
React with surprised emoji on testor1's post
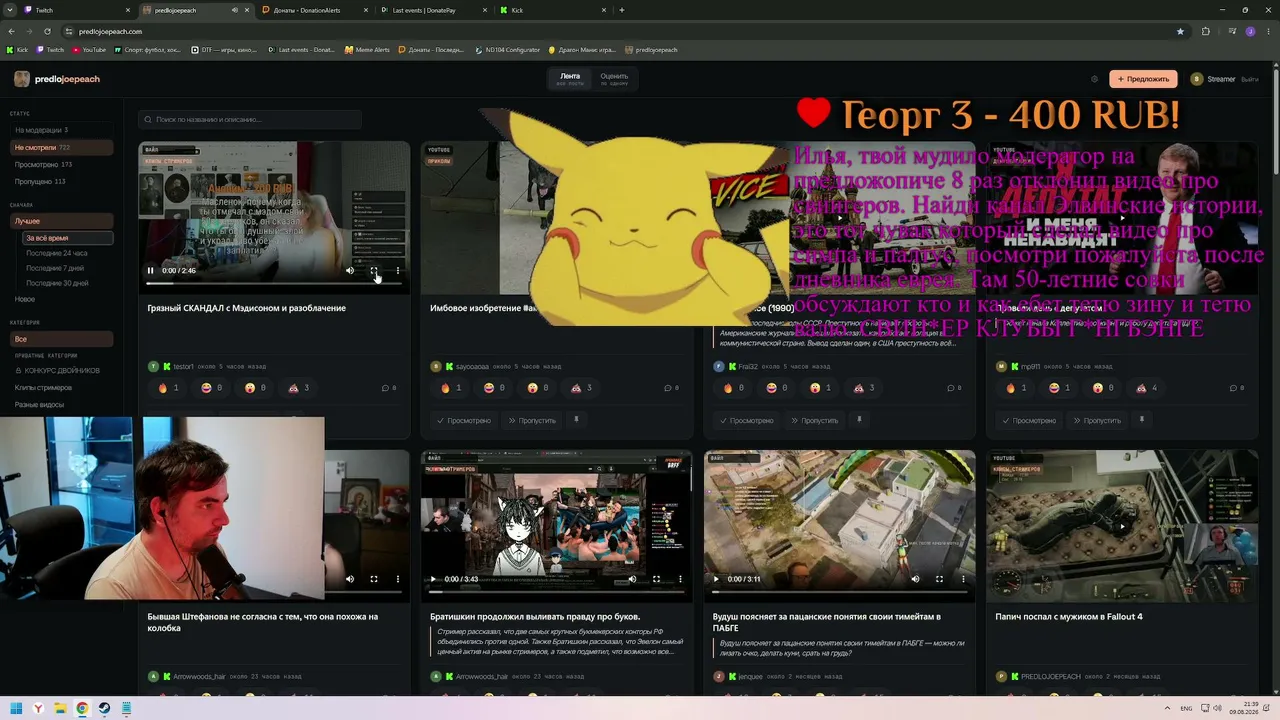pos(256,388)
